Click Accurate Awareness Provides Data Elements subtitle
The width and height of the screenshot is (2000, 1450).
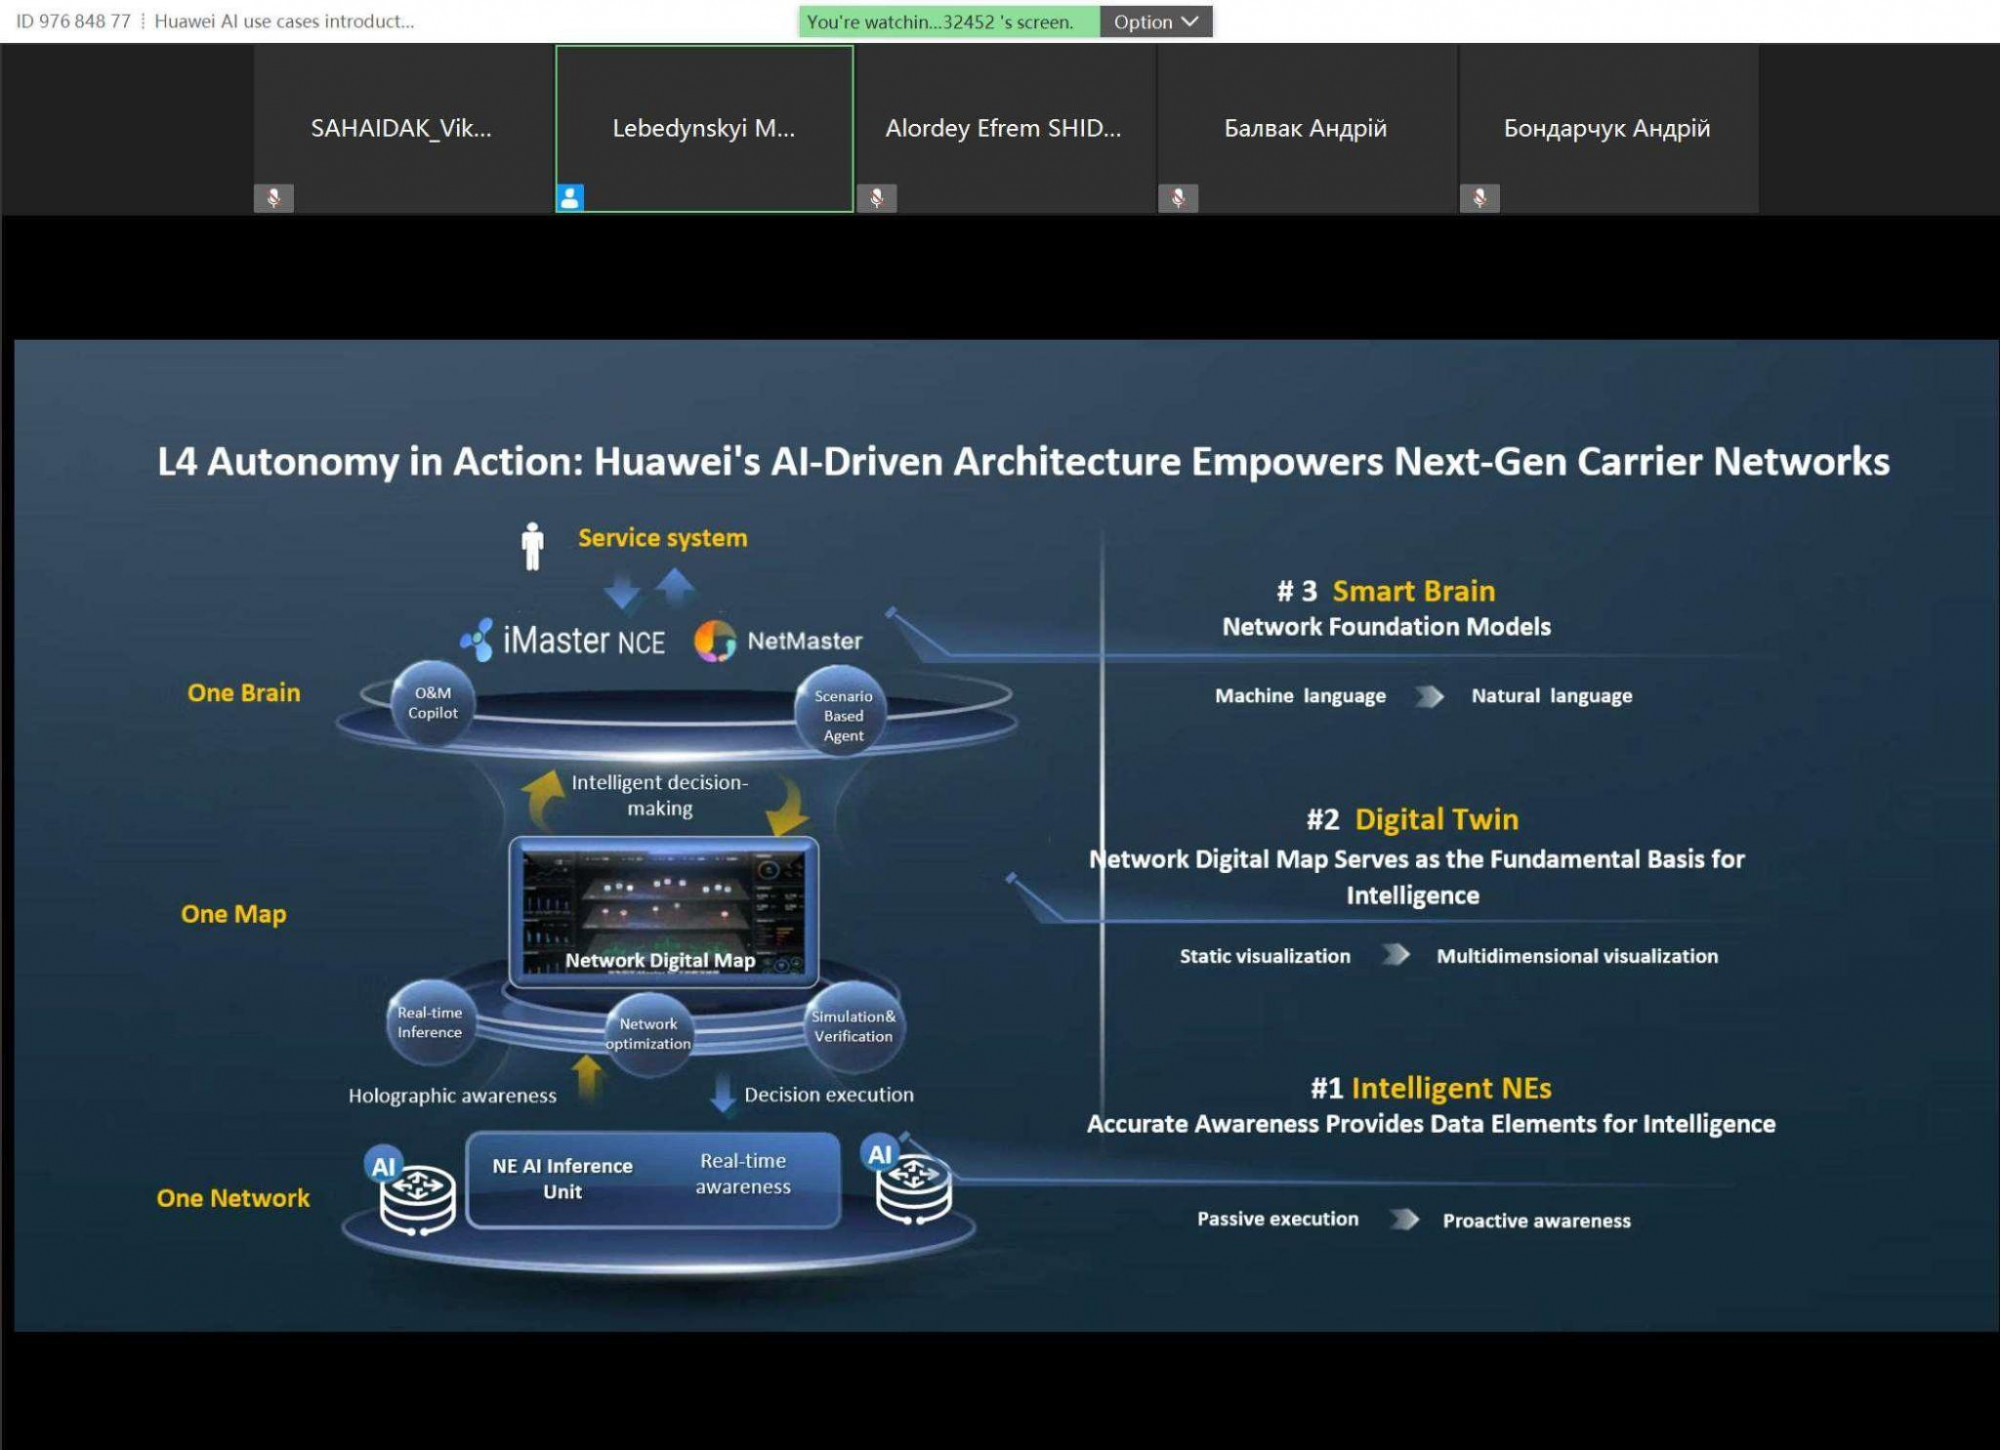point(1431,1125)
